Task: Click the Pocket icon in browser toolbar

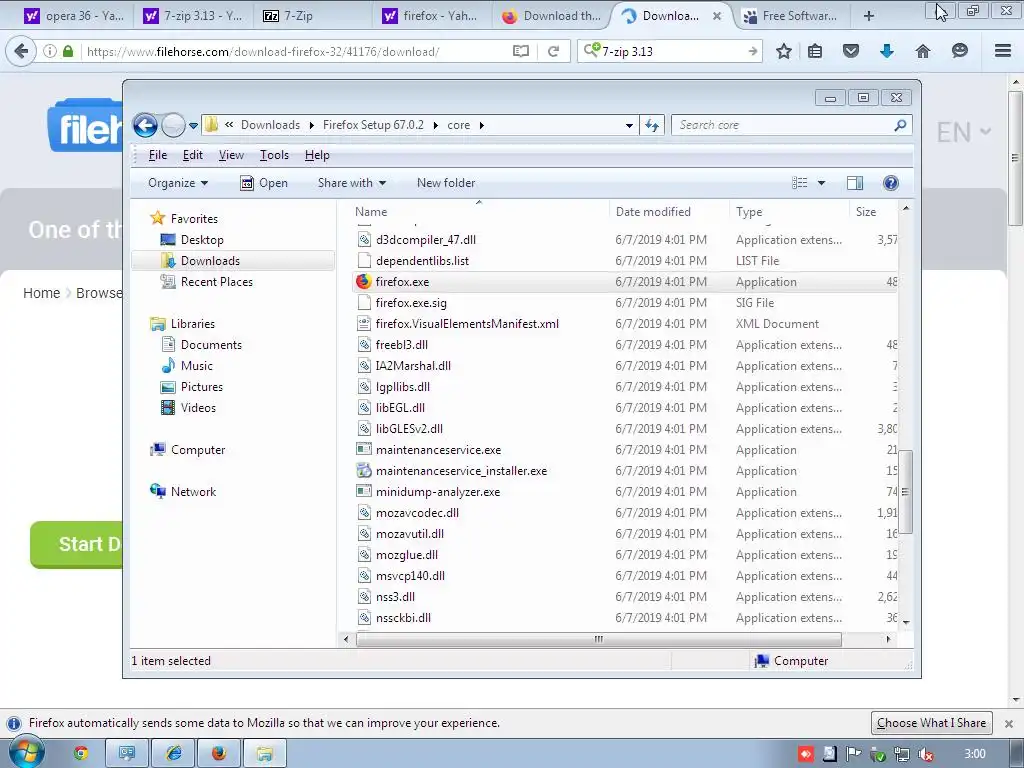Action: [x=850, y=51]
